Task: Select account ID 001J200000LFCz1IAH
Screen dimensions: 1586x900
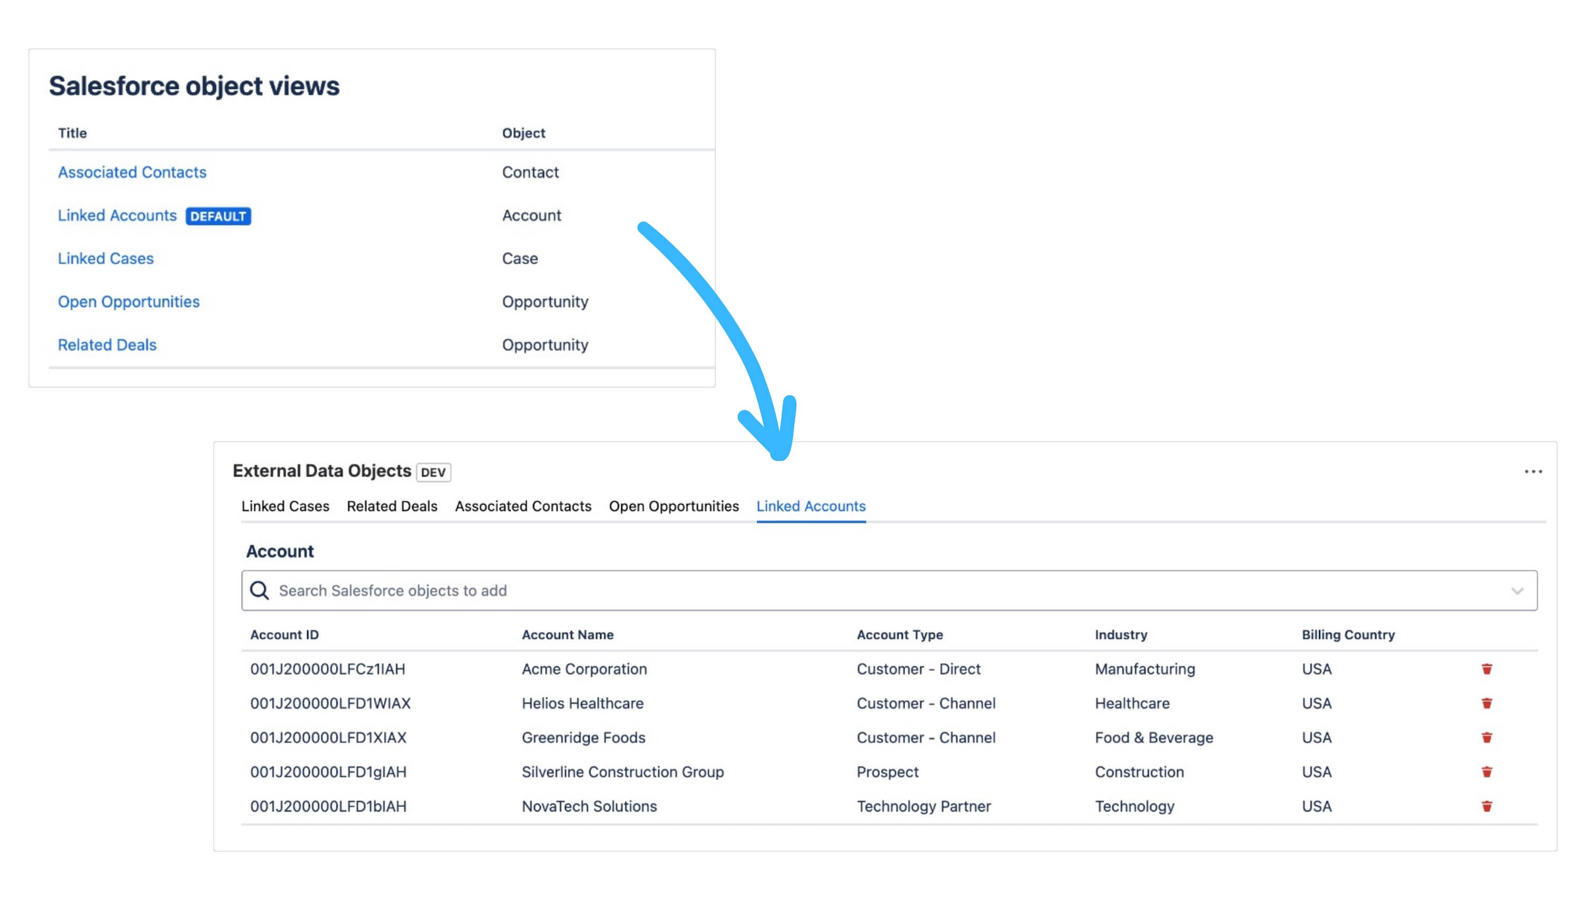Action: tap(328, 669)
